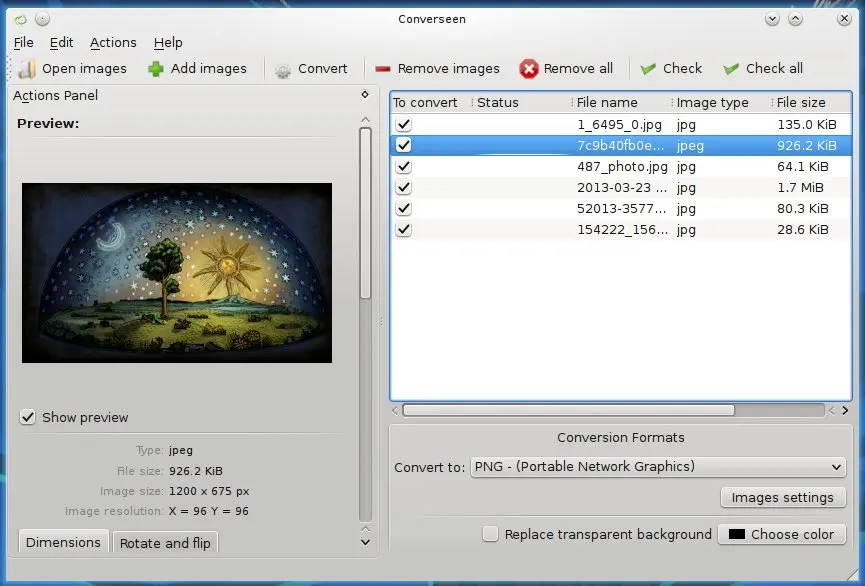865x586 pixels.
Task: Open the File menu
Action: coord(24,42)
